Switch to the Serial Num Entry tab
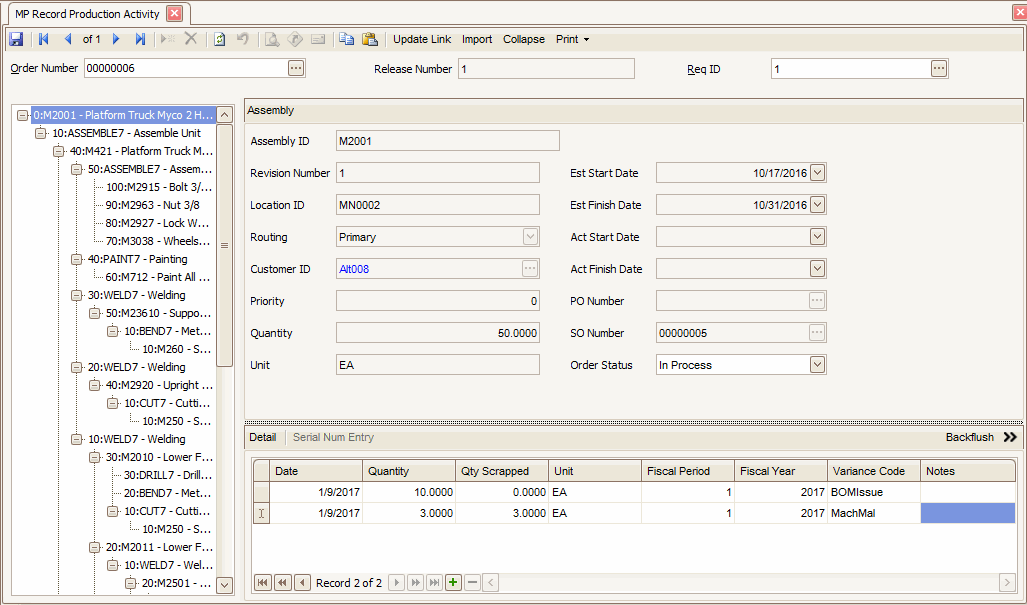The width and height of the screenshot is (1027, 605). 333,437
